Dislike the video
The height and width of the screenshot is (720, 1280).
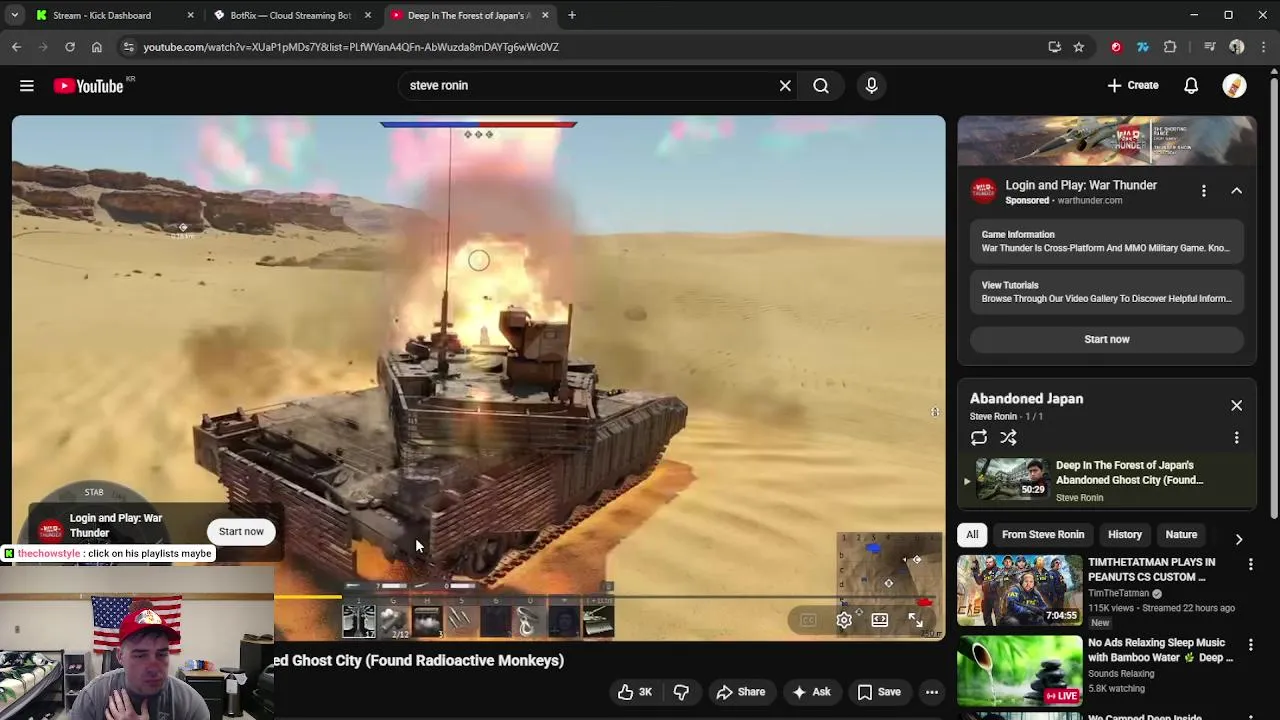(681, 692)
